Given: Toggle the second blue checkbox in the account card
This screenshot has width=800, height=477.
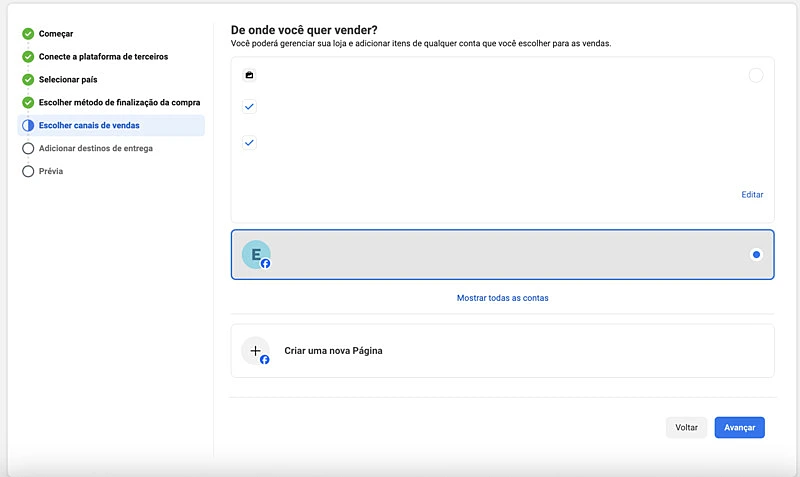Looking at the screenshot, I should [x=250, y=143].
